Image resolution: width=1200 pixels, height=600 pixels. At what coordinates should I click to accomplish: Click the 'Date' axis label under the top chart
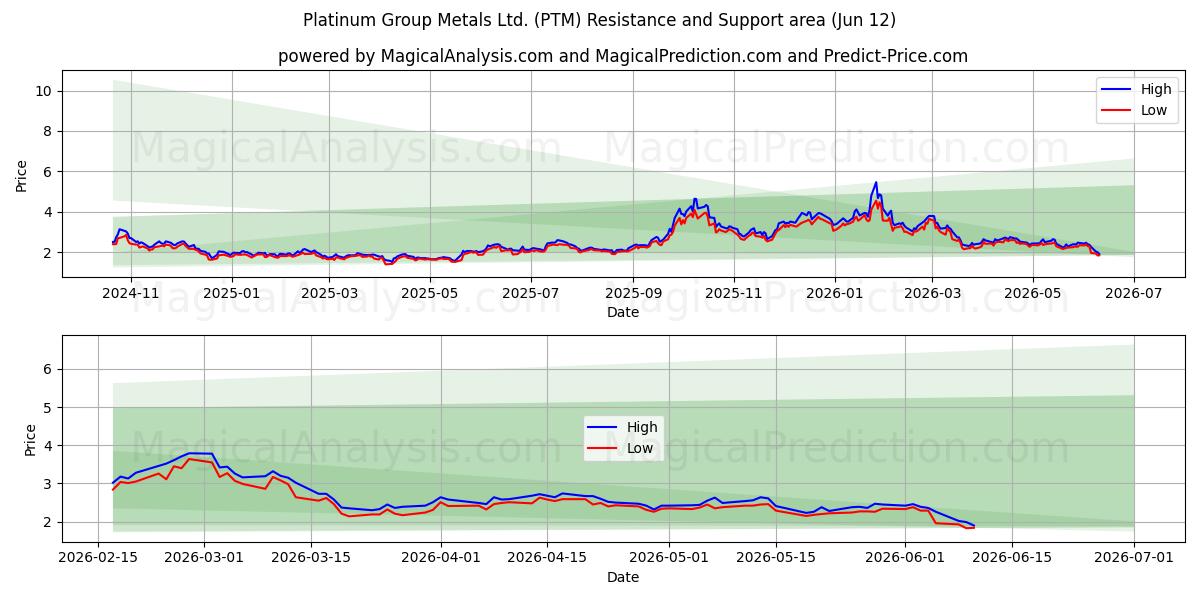[x=622, y=312]
